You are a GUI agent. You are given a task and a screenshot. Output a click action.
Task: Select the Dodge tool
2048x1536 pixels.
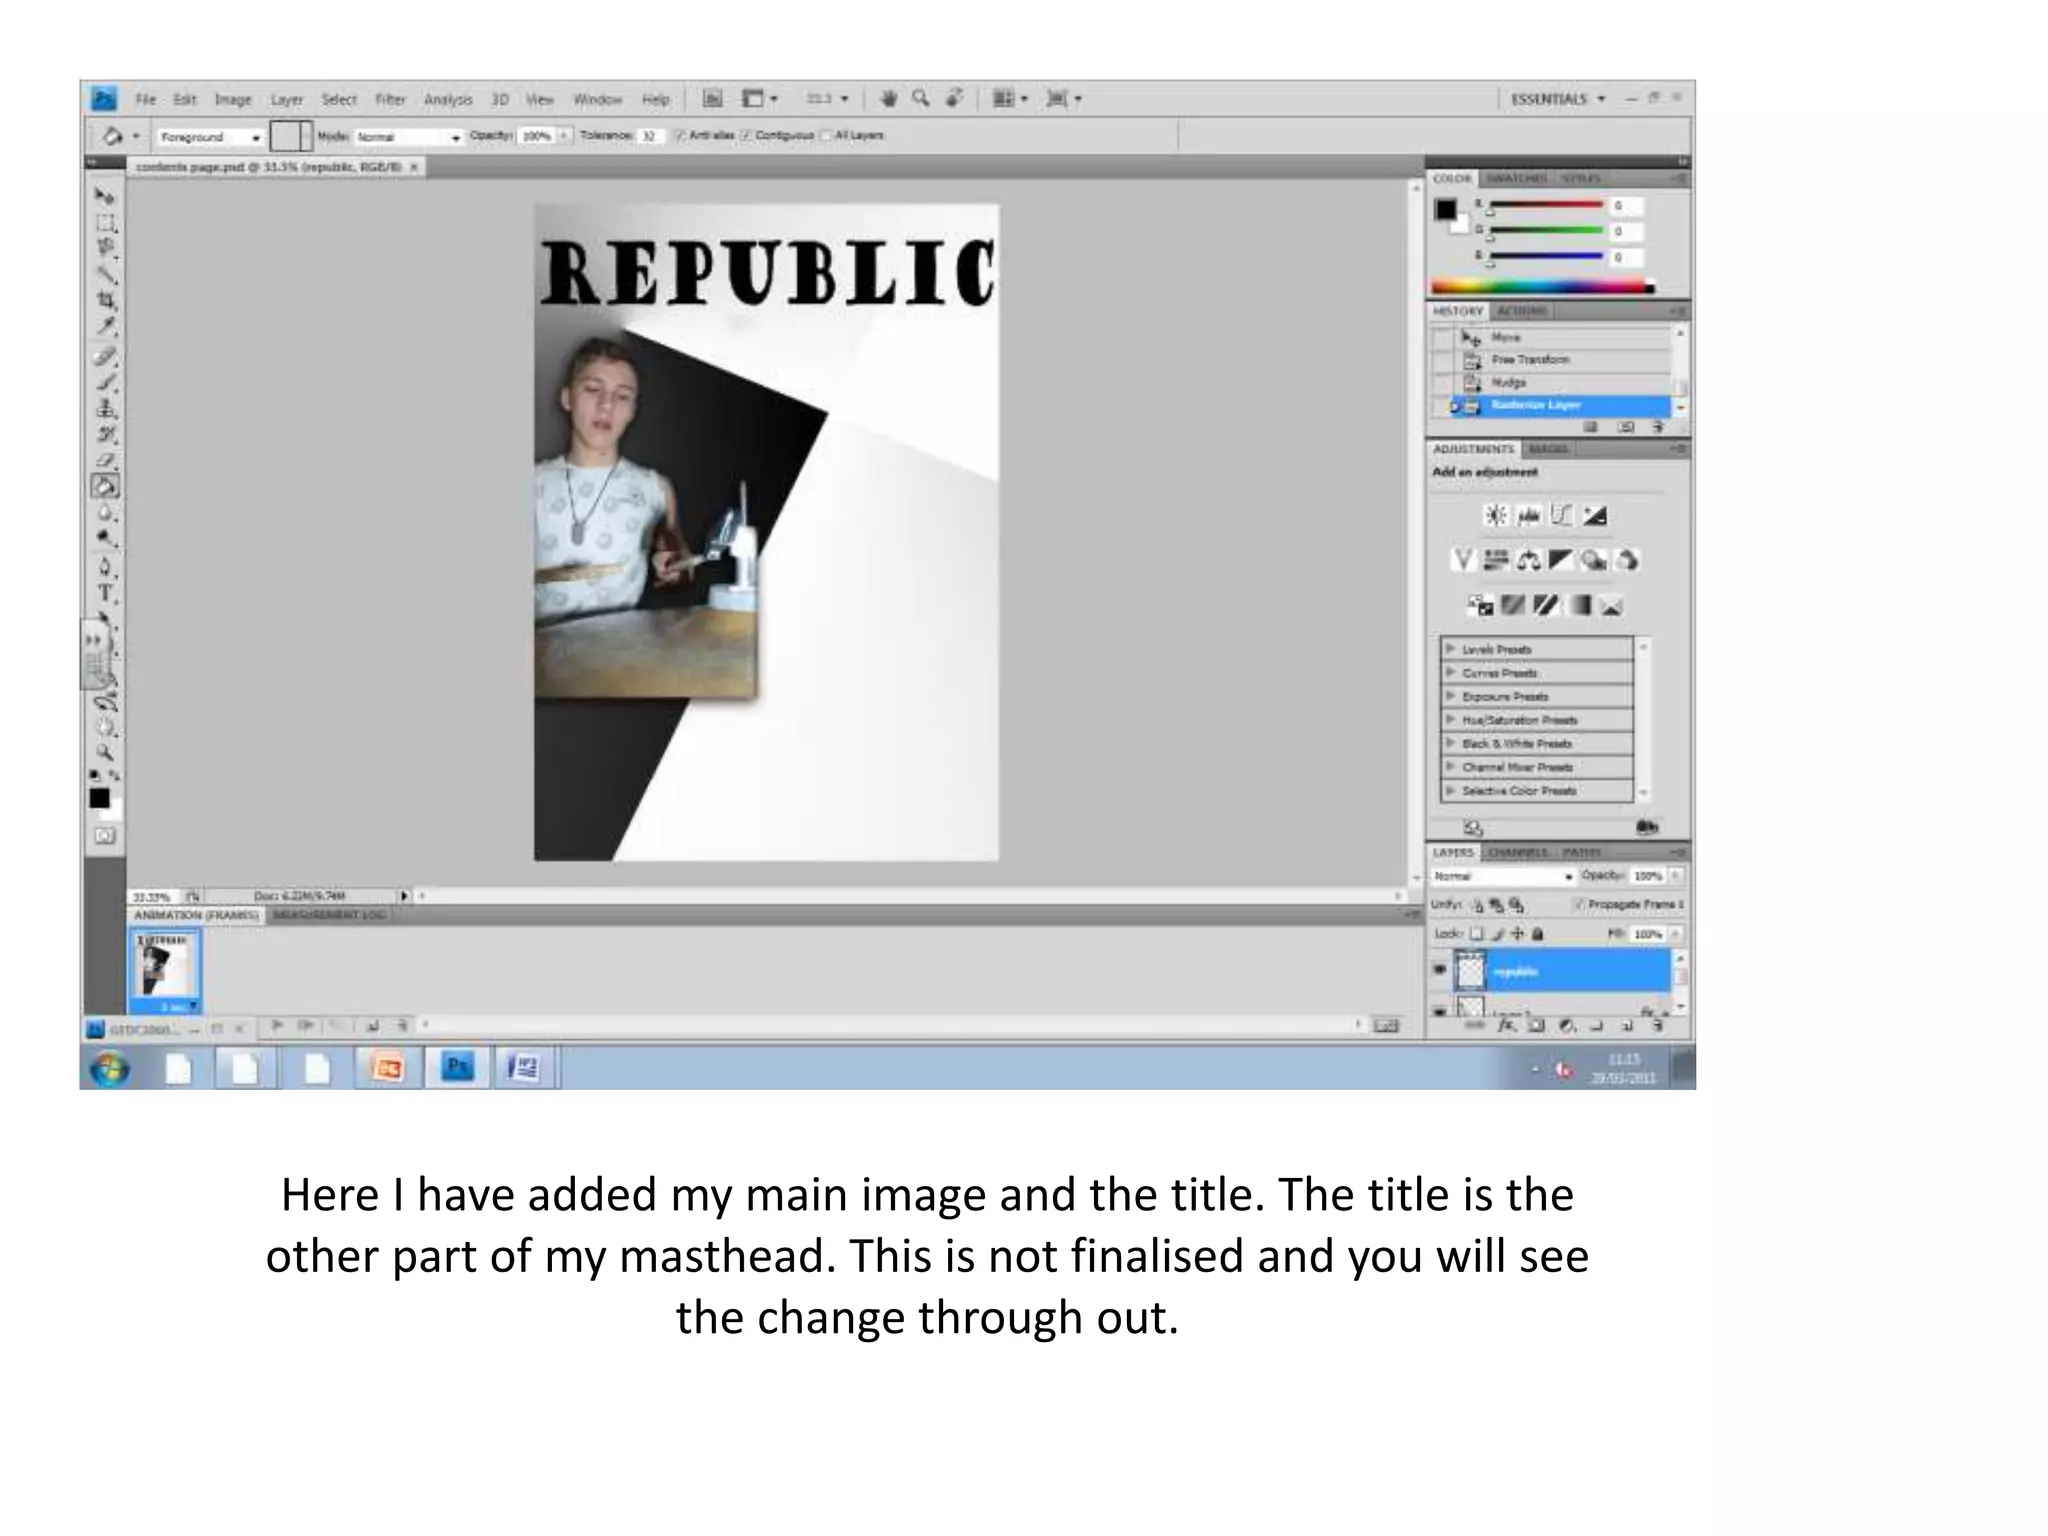105,539
